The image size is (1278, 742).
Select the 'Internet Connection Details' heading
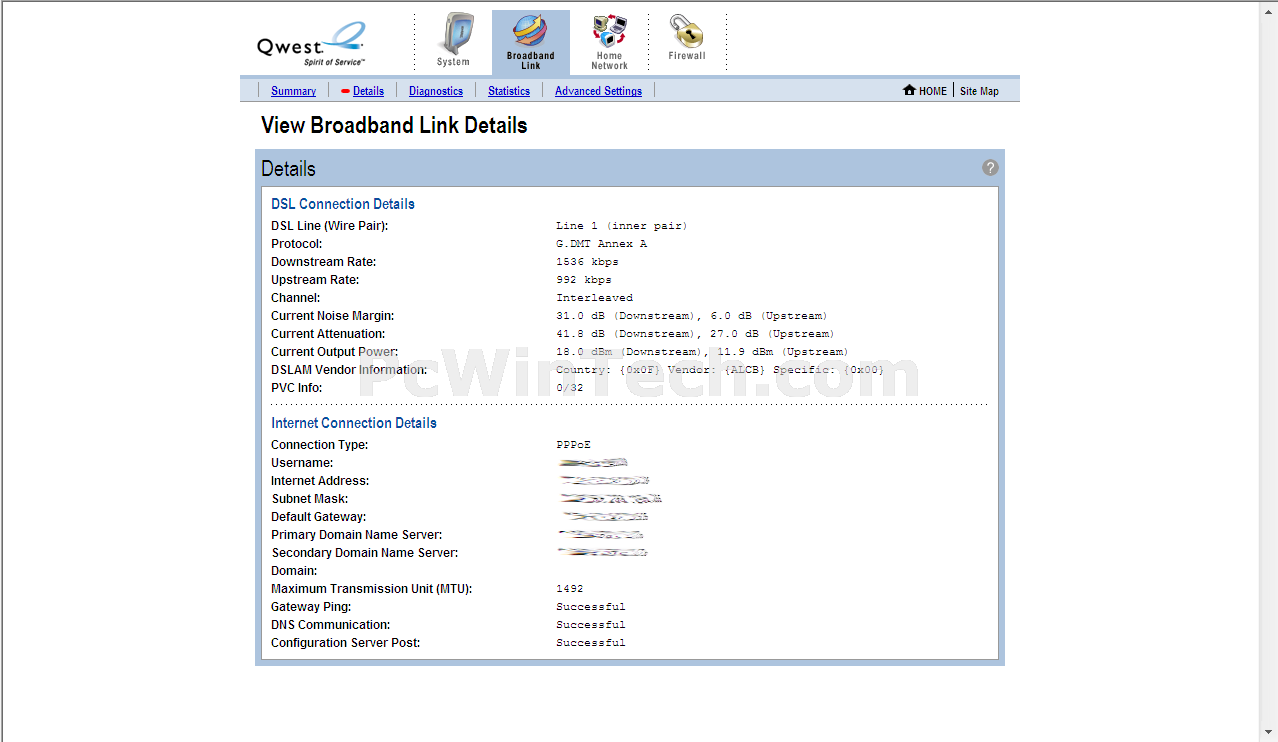(354, 423)
